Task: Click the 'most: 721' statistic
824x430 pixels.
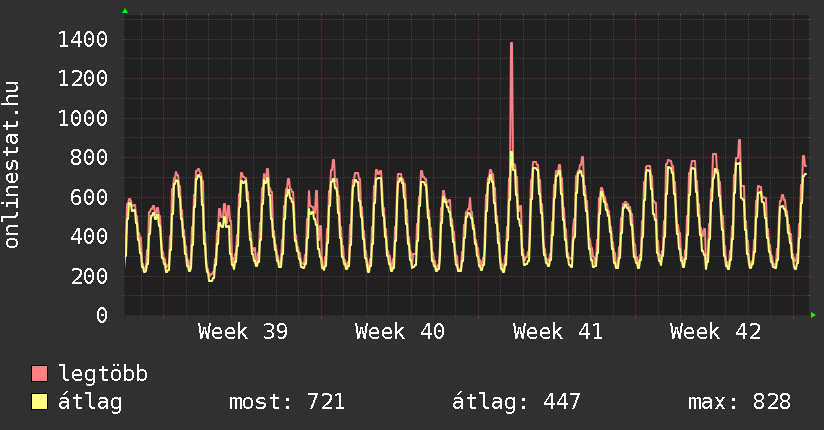Action: (287, 402)
